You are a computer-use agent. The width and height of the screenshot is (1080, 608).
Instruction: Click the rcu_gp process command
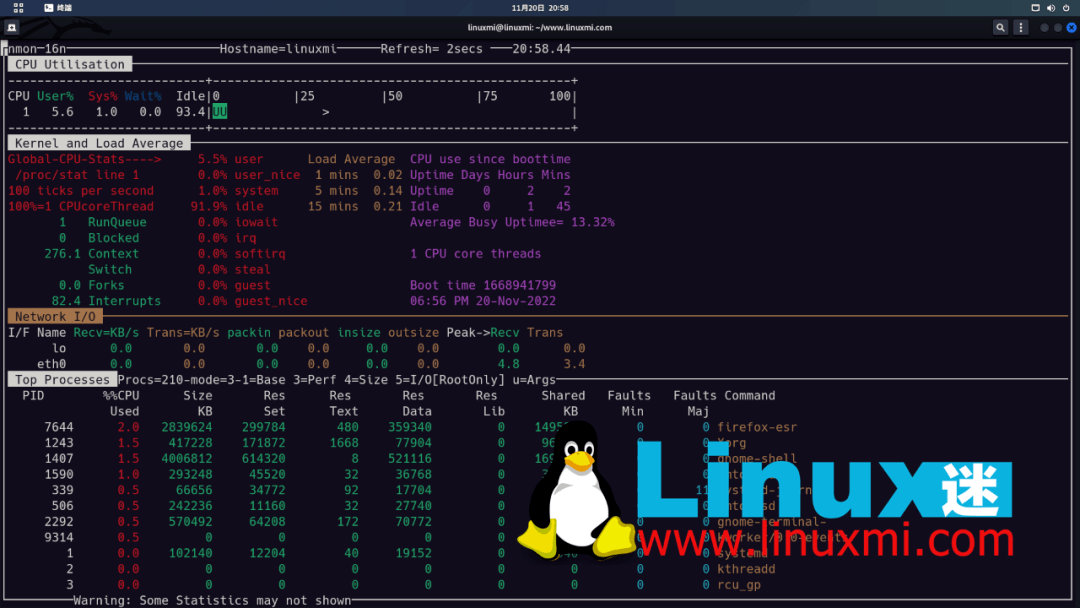(x=738, y=585)
